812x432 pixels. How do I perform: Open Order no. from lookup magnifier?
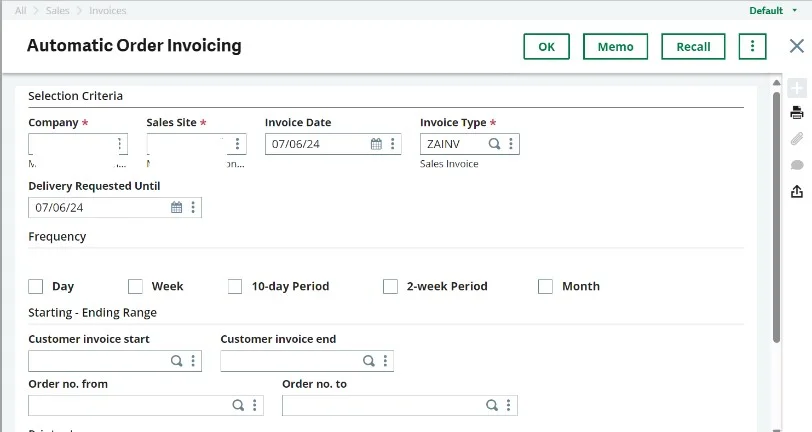[238, 406]
